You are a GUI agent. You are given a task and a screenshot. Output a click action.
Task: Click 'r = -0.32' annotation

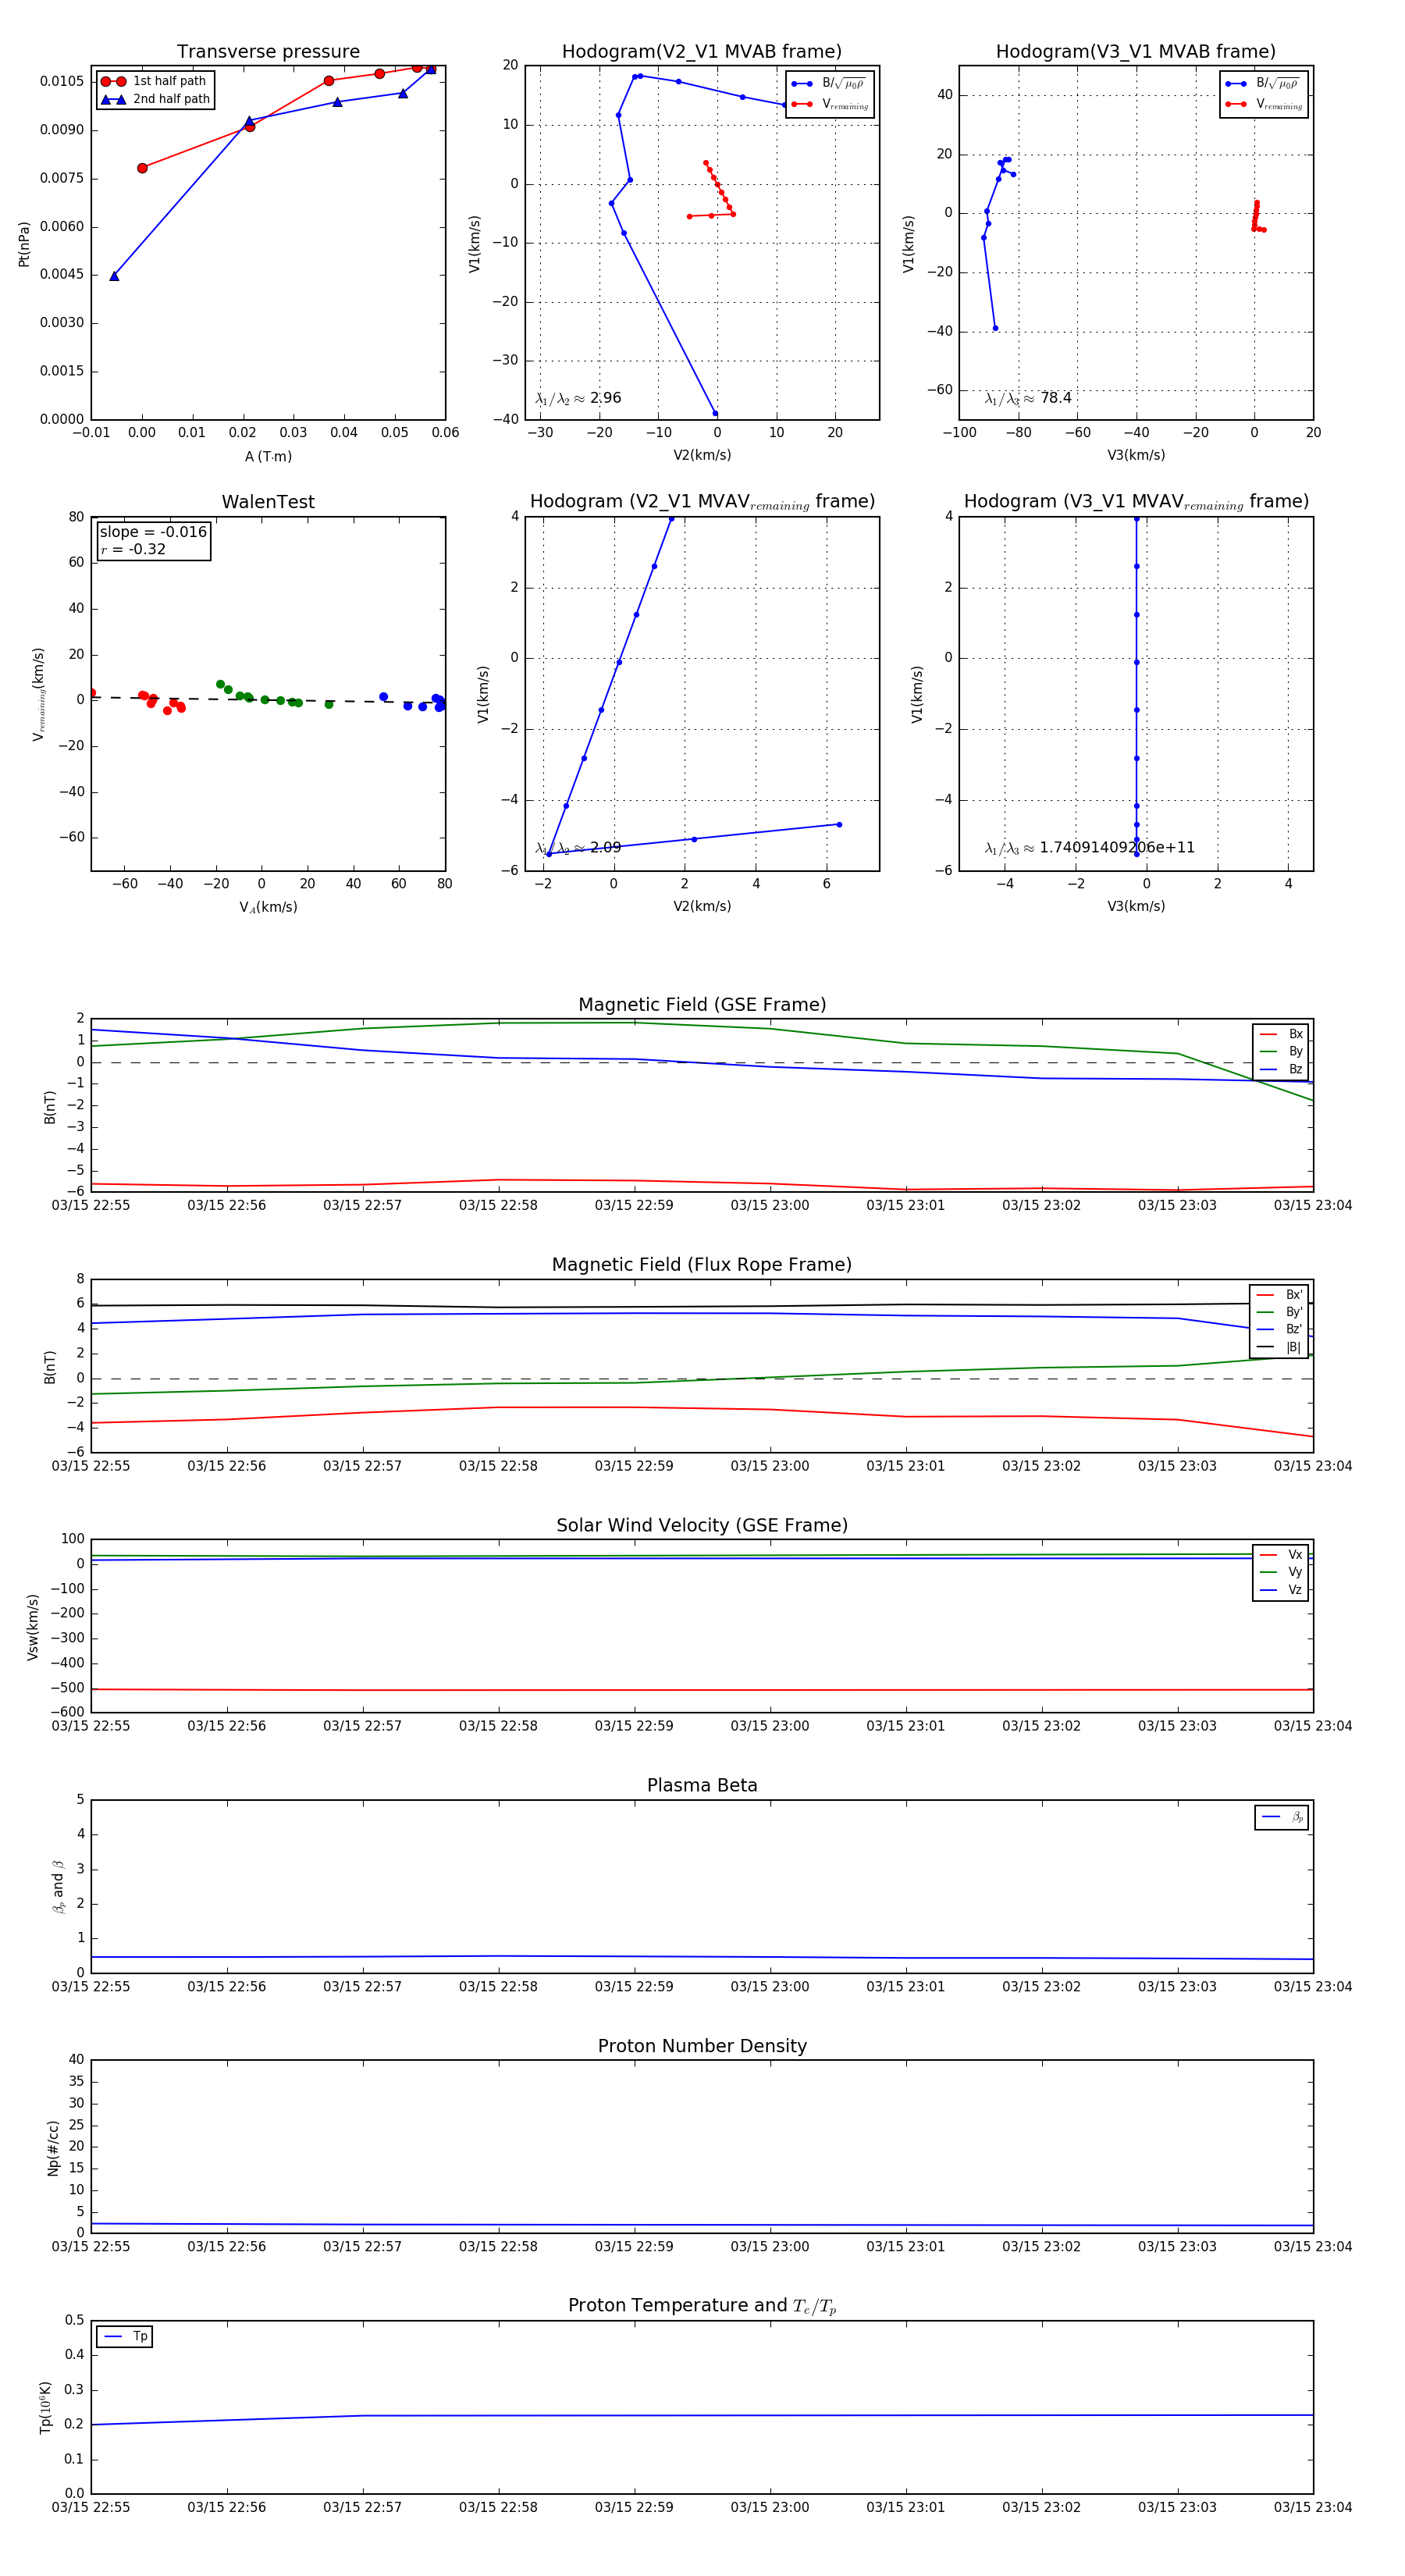133,549
